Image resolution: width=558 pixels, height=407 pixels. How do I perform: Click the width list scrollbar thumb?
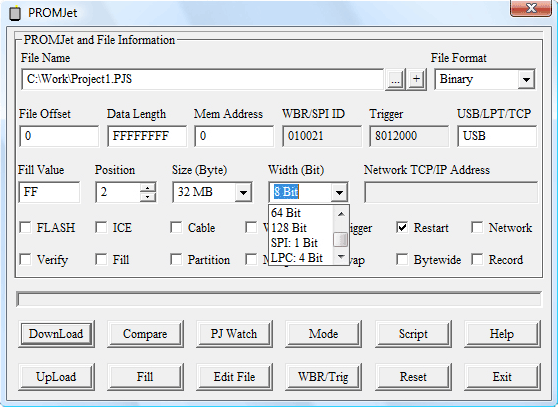click(341, 239)
